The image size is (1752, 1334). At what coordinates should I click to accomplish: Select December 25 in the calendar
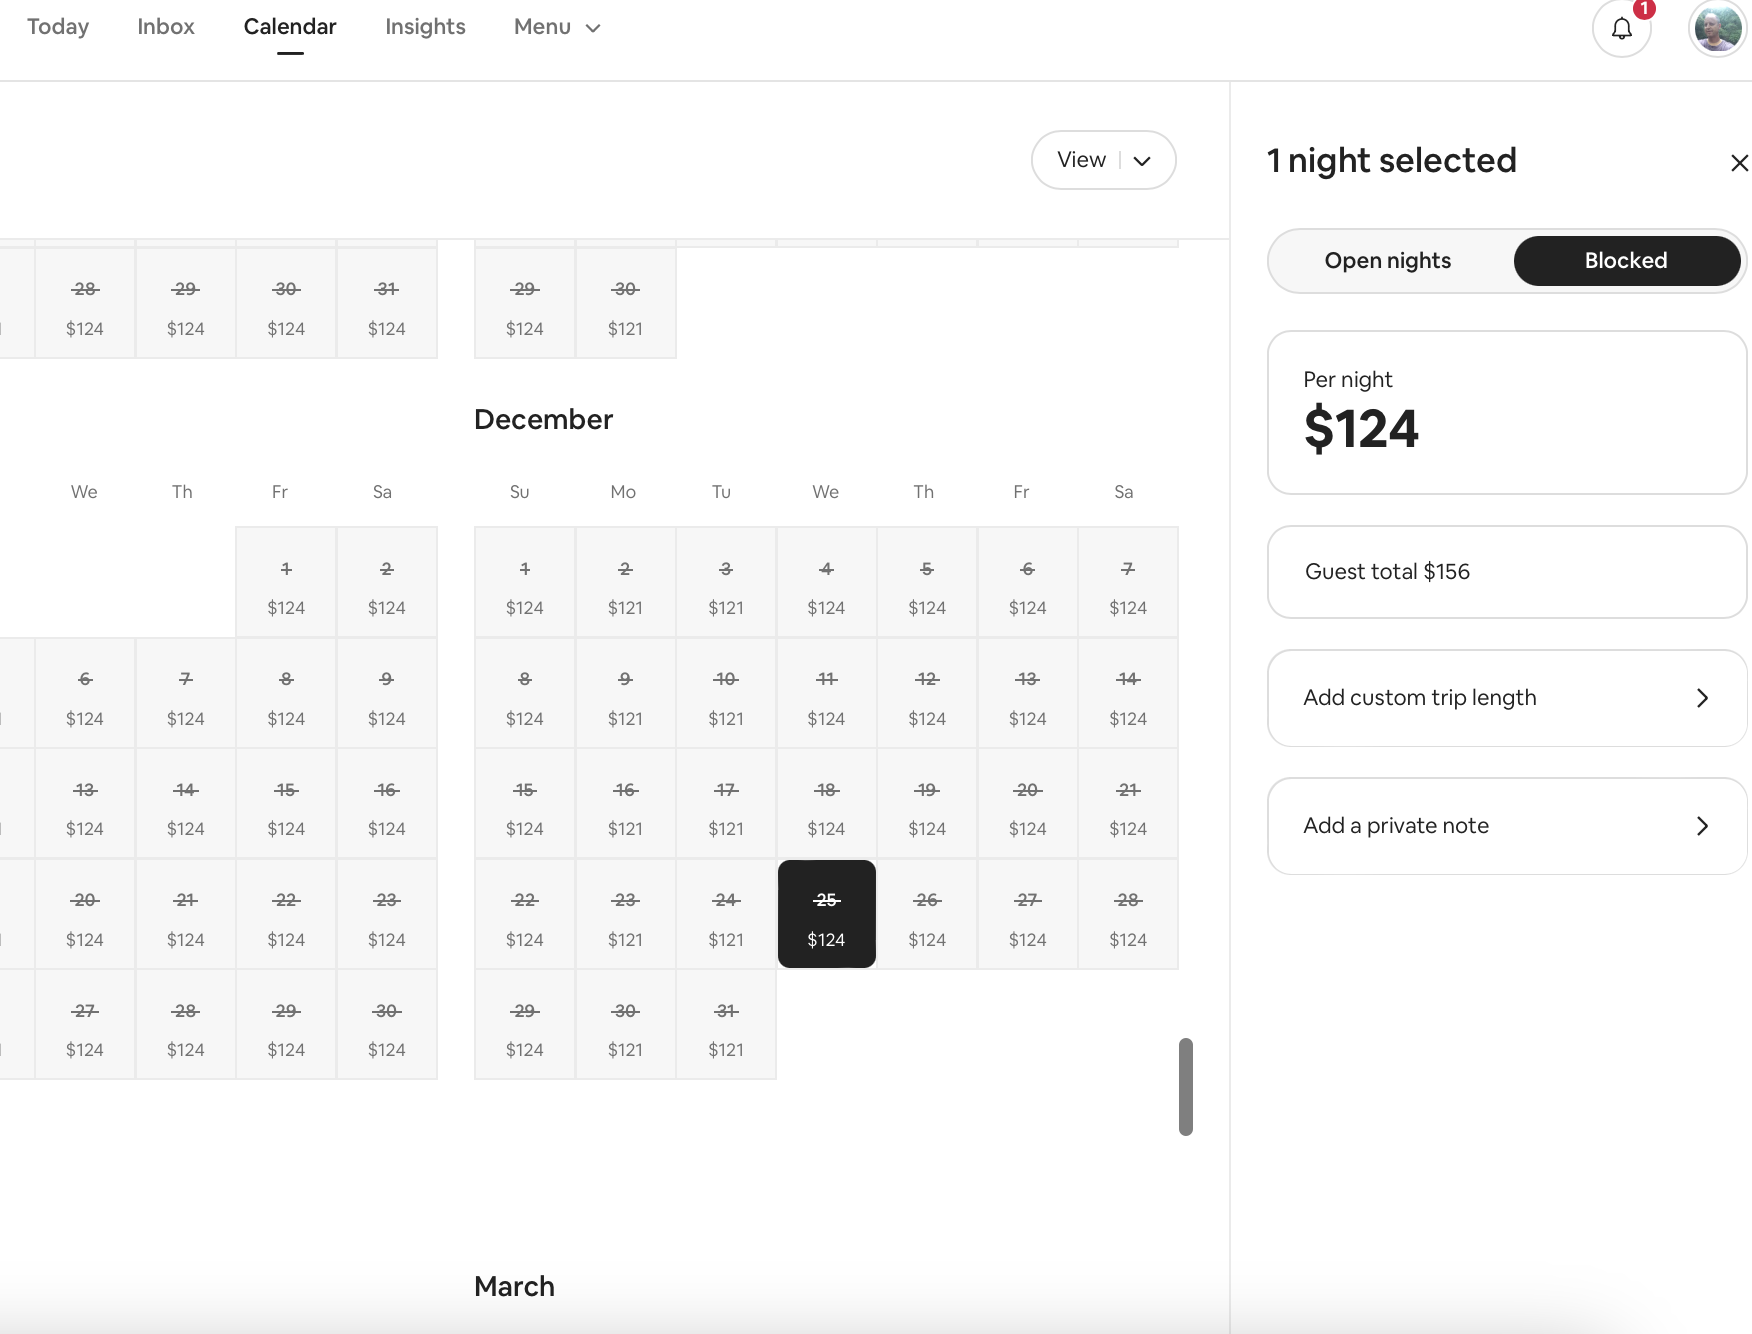826,914
